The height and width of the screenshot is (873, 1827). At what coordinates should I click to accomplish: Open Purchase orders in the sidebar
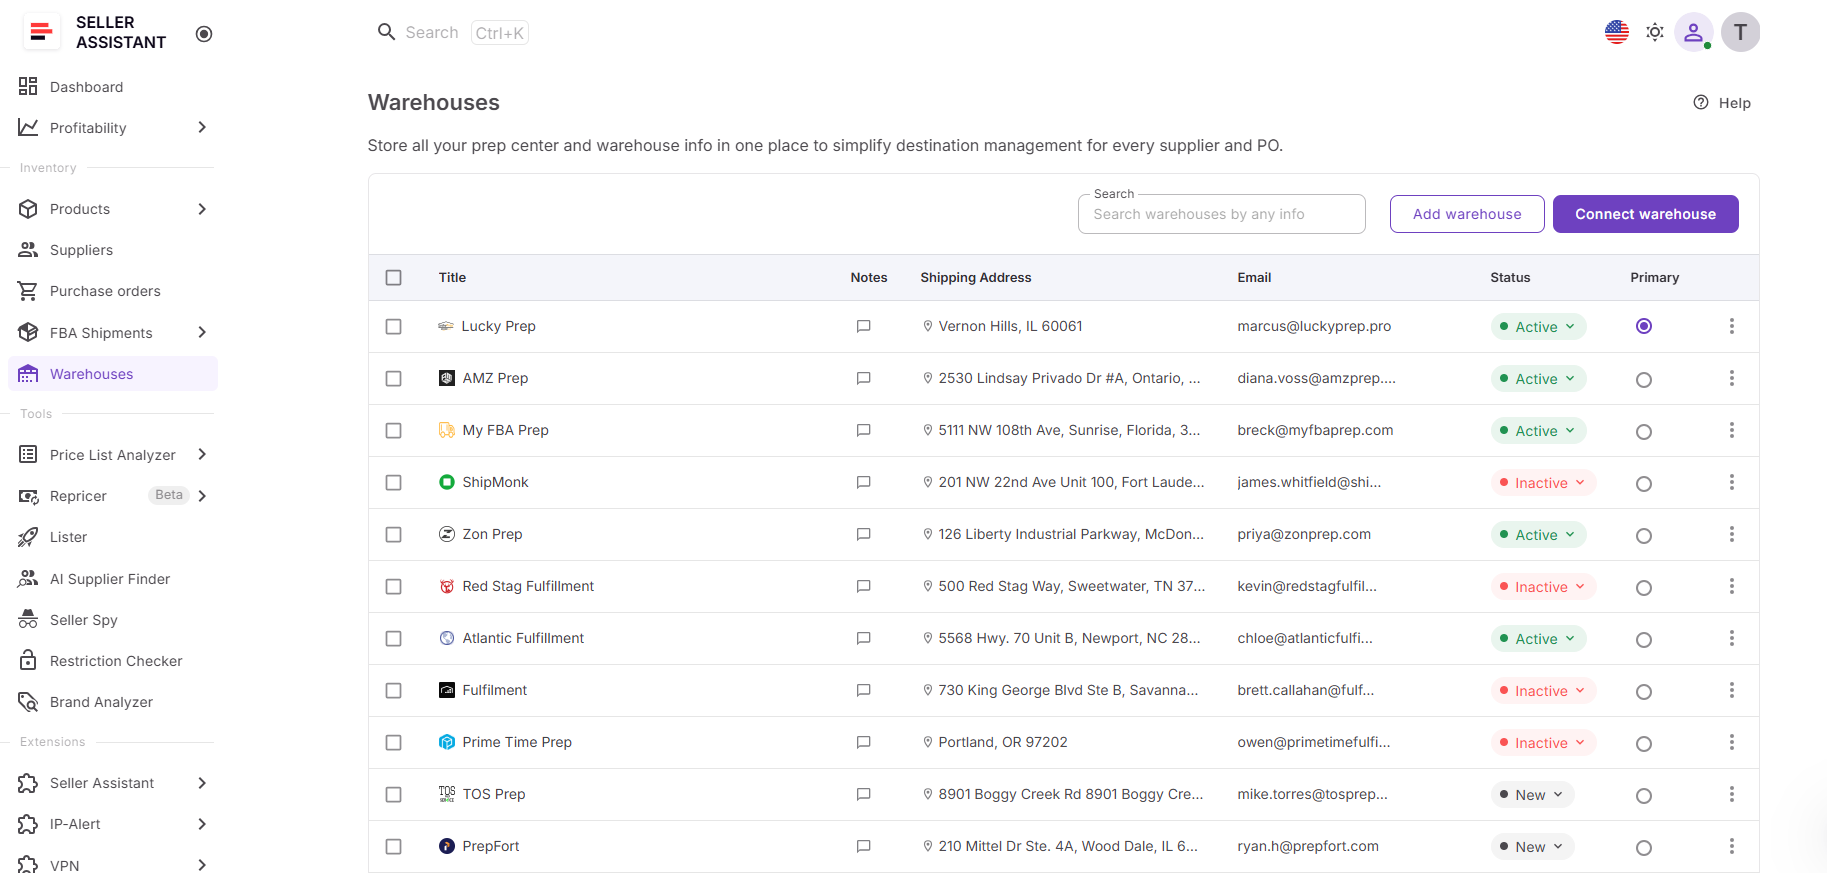tap(113, 291)
